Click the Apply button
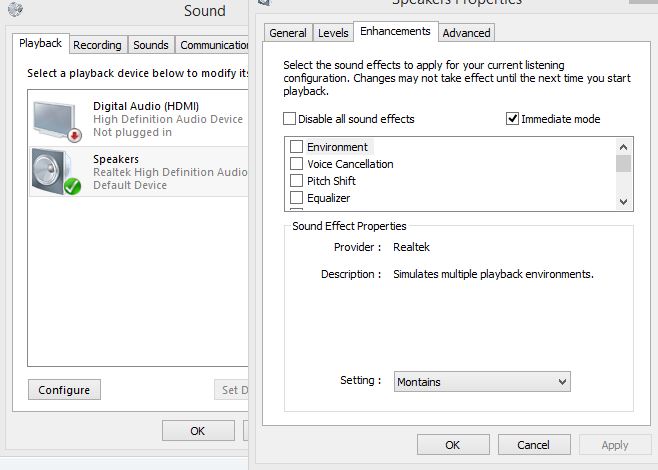Viewport: 658px width, 470px height. click(615, 444)
